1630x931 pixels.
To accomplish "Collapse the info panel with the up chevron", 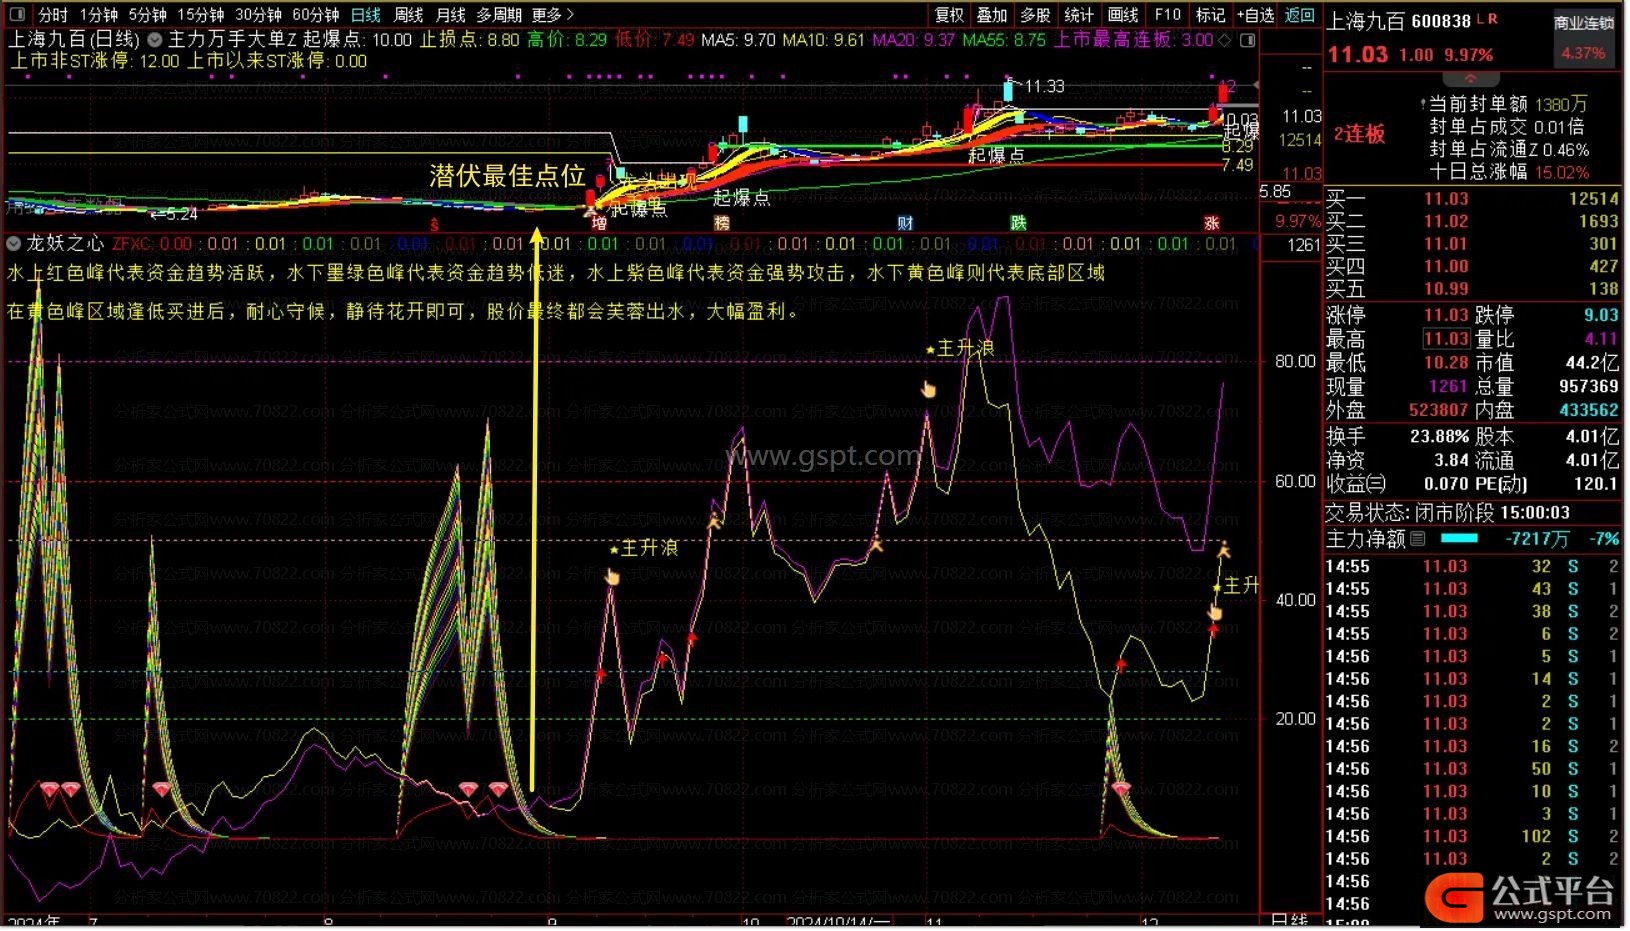I will [1470, 79].
